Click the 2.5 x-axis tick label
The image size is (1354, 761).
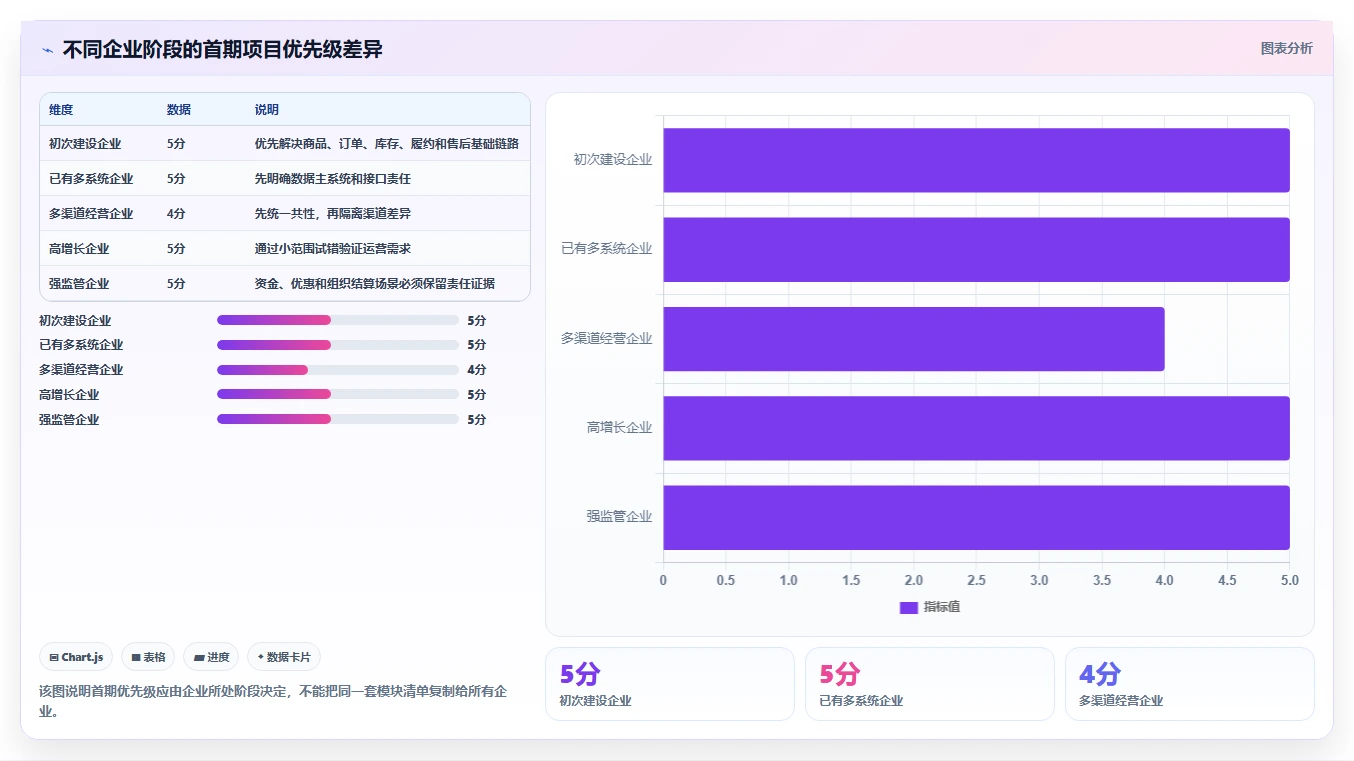click(976, 580)
